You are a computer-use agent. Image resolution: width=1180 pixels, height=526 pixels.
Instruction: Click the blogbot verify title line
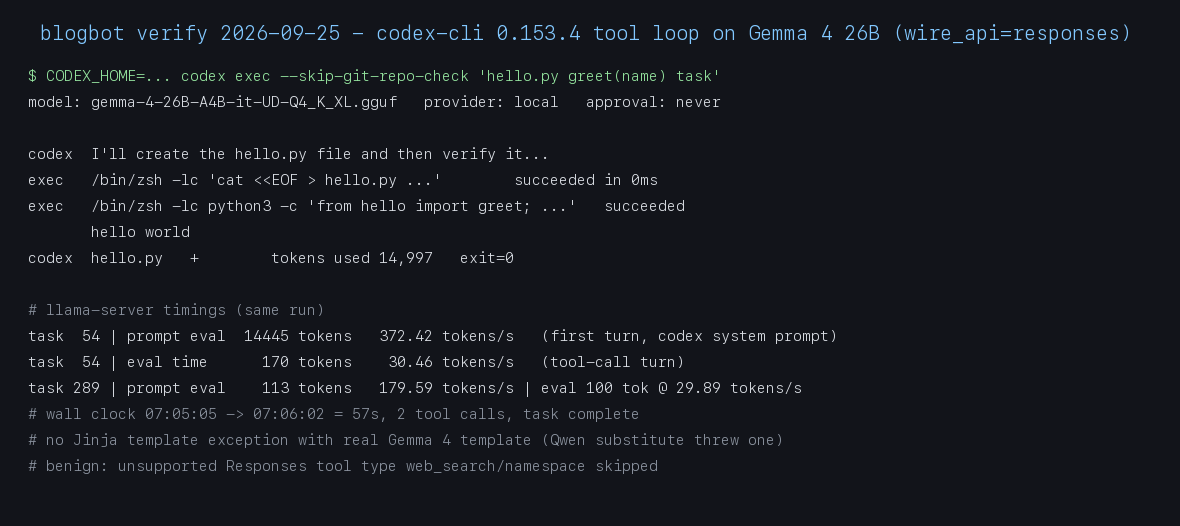585,34
